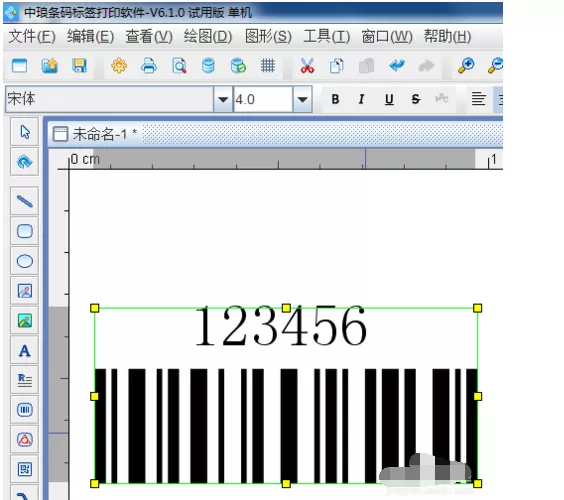Open the 查看(V) menu
The height and width of the screenshot is (500, 564).
[x=149, y=36]
